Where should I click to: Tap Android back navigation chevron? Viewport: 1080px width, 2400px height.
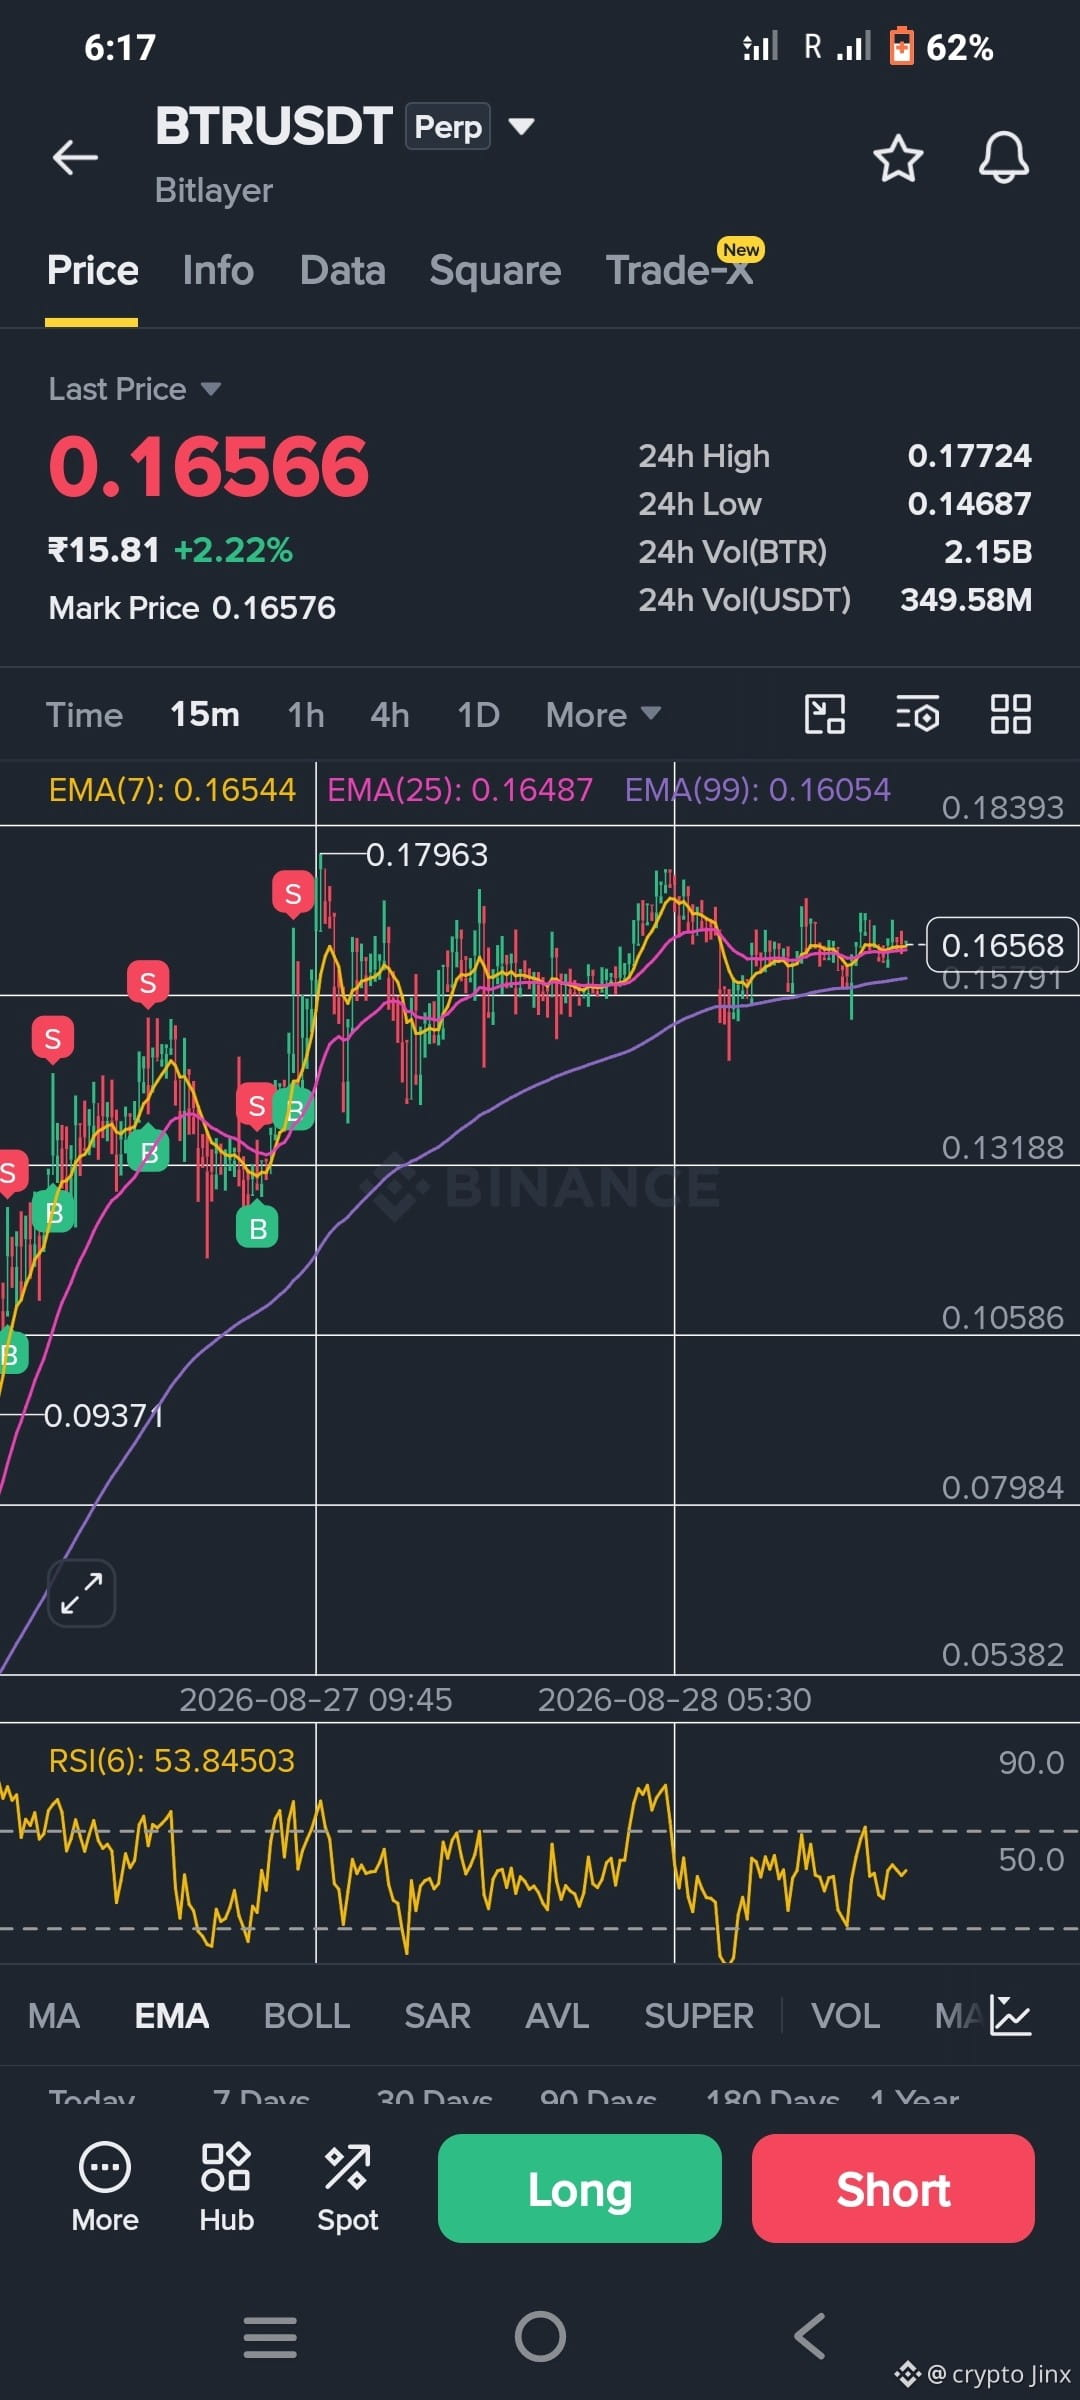click(x=809, y=2337)
